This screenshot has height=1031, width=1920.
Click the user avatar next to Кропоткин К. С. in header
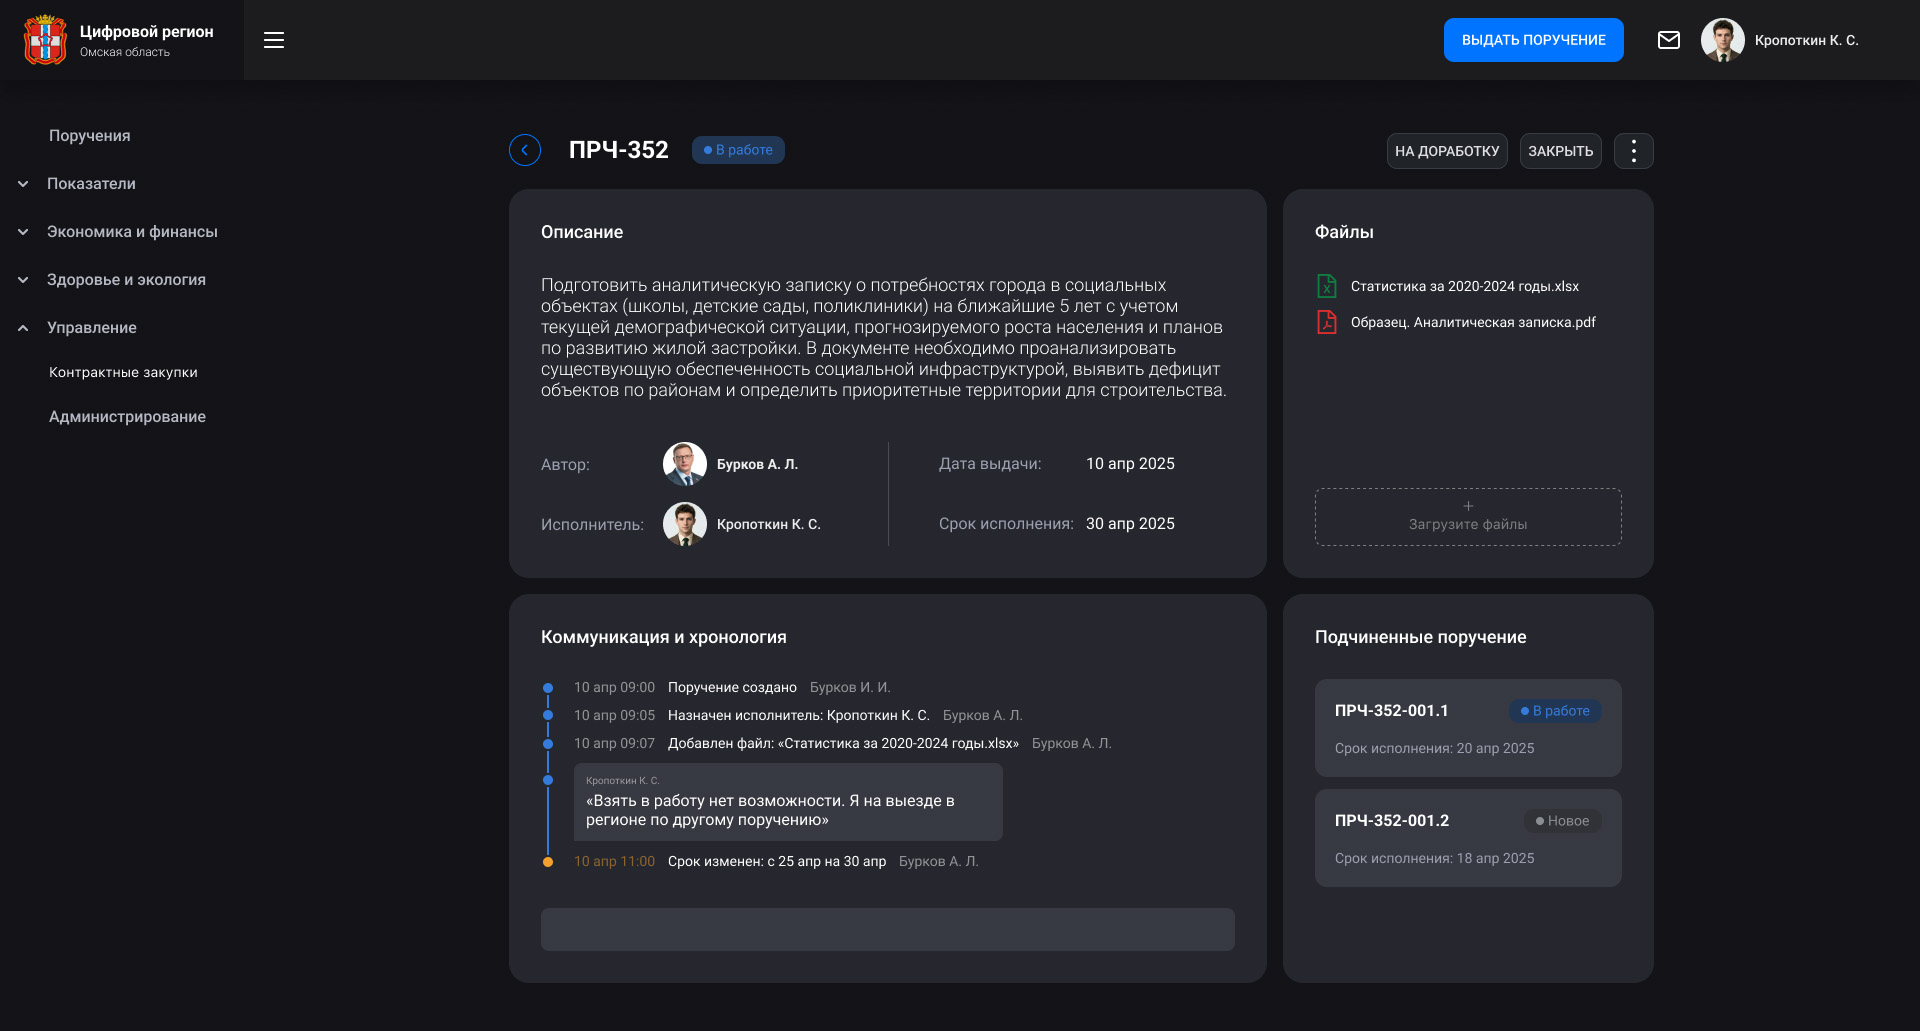coord(1723,40)
